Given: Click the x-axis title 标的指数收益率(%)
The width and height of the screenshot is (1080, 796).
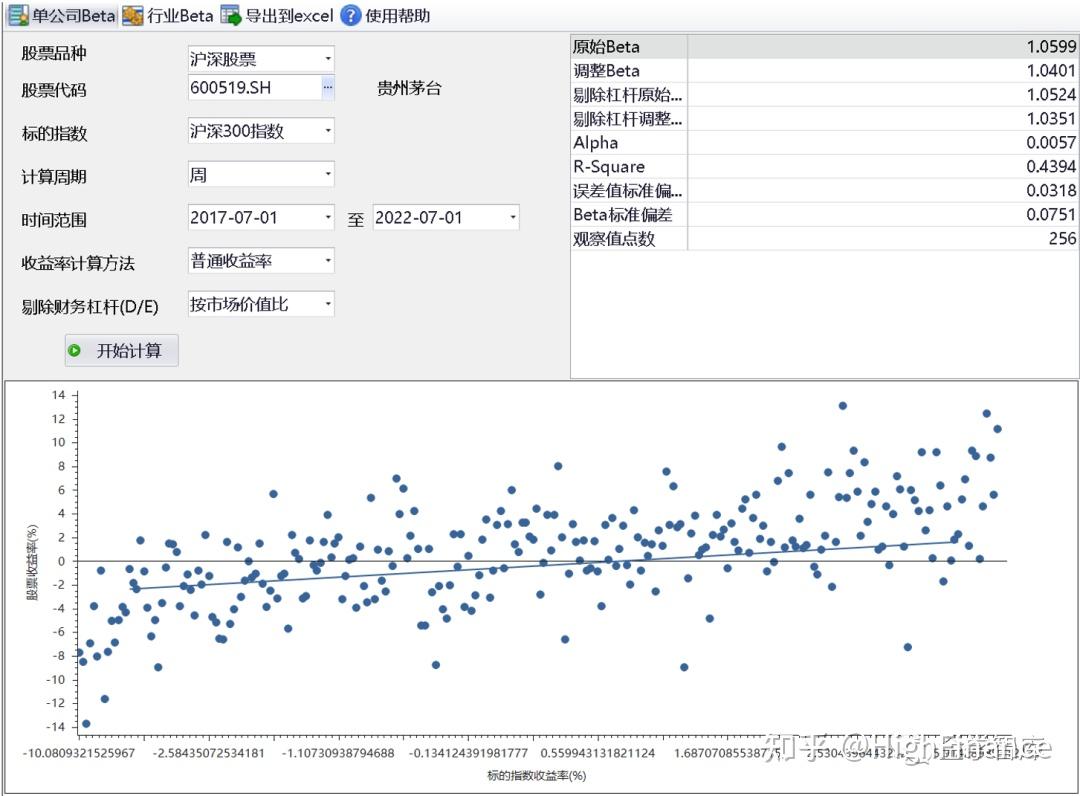Looking at the screenshot, I should 537,775.
